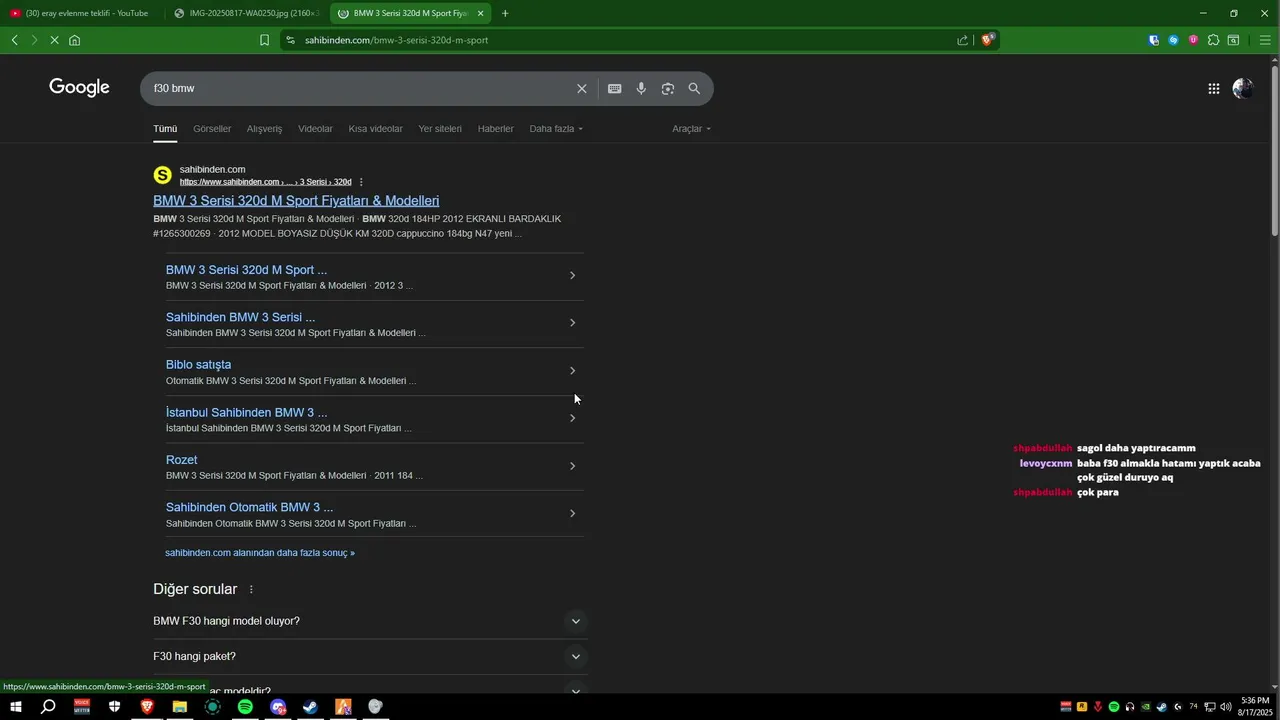Select the Görseller search tab
Image resolution: width=1280 pixels, height=720 pixels.
point(212,129)
